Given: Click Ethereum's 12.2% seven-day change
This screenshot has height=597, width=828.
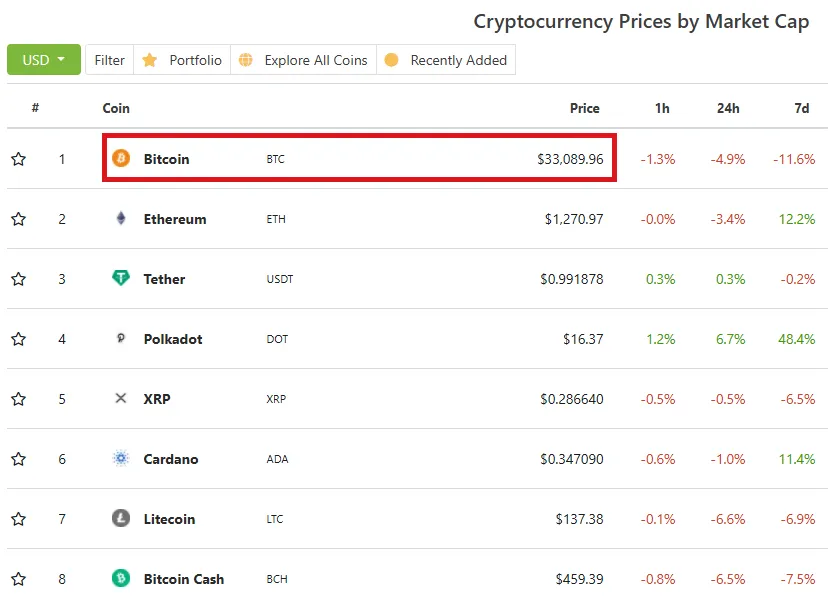Looking at the screenshot, I should tap(797, 219).
